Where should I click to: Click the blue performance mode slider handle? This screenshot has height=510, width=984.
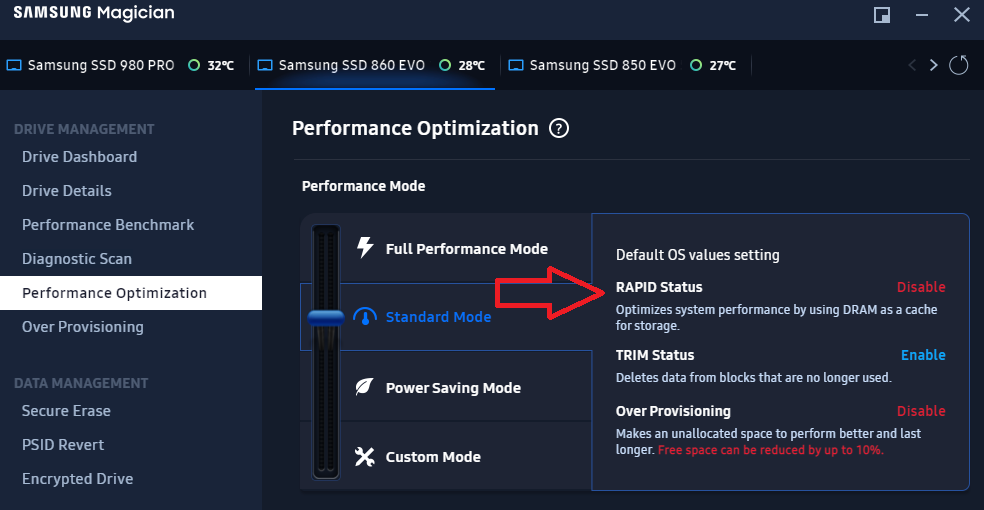[x=326, y=317]
